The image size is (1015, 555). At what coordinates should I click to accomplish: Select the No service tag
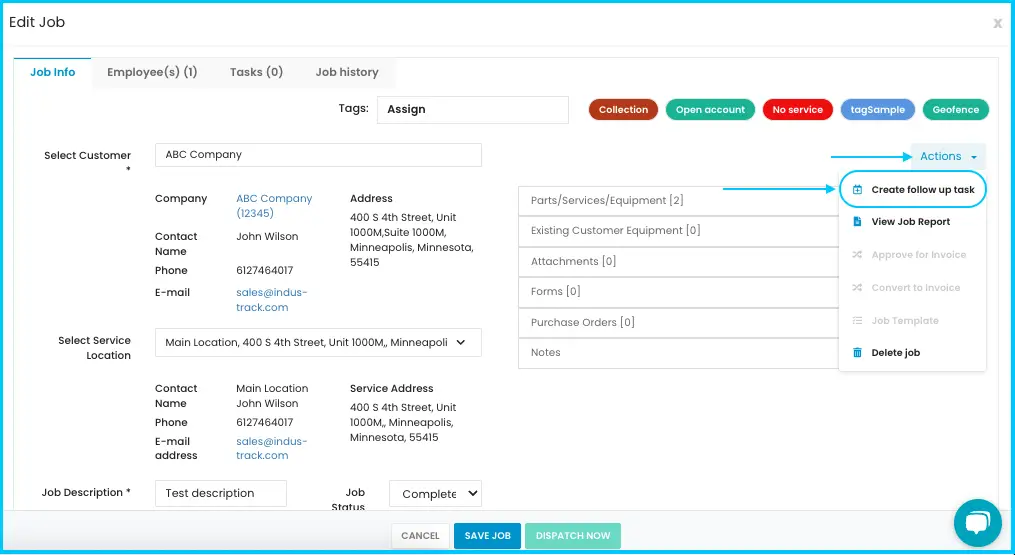pos(798,109)
